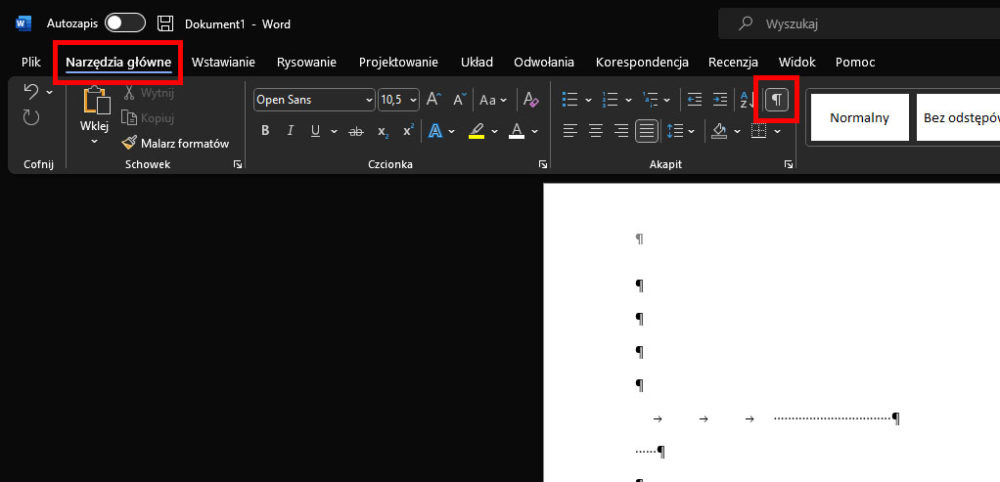Expand the font color dropdown arrow
The image size is (1000, 482).
tap(535, 131)
